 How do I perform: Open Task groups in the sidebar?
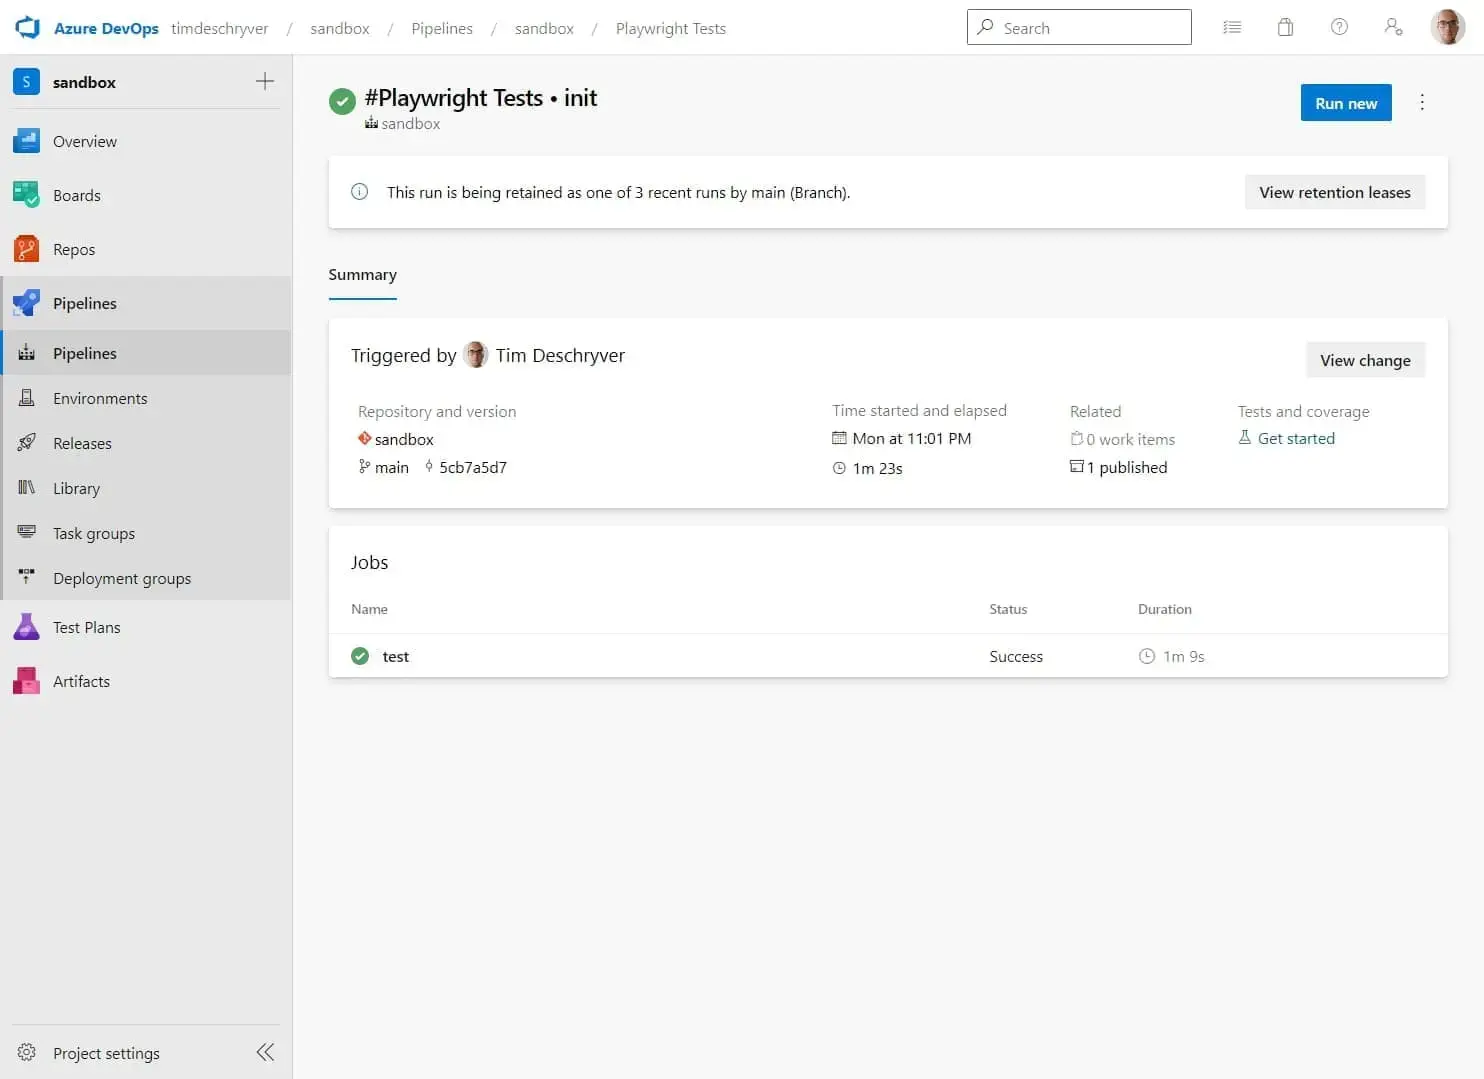[x=146, y=533]
